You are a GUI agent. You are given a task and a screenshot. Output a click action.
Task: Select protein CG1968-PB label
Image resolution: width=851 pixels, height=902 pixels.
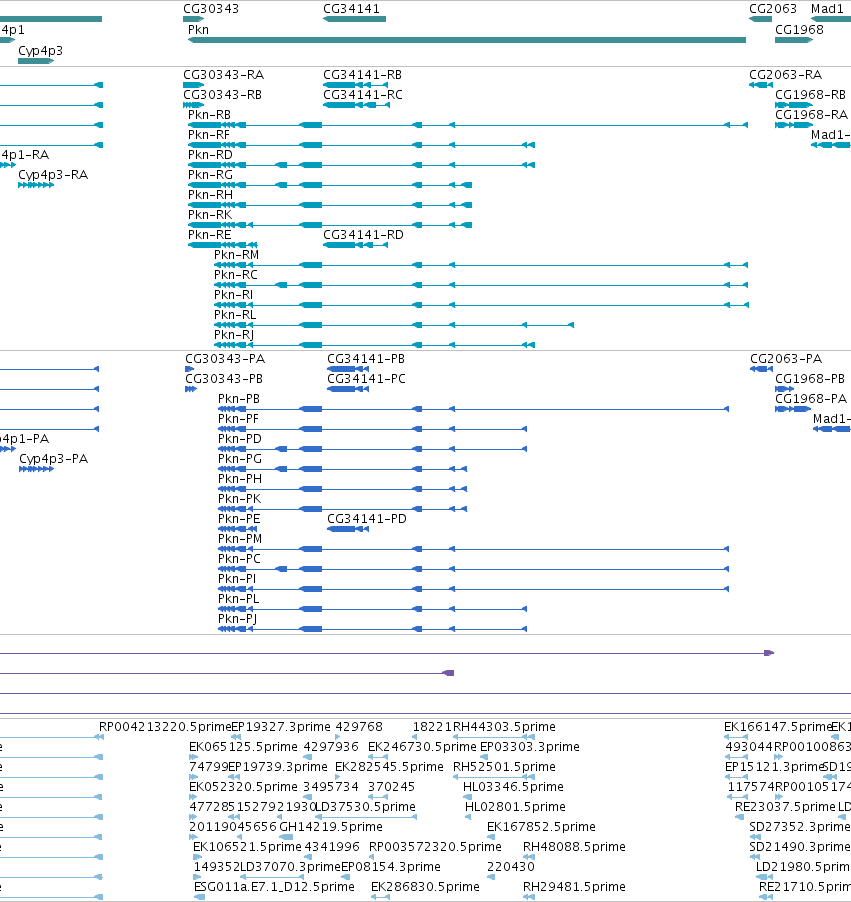810,379
